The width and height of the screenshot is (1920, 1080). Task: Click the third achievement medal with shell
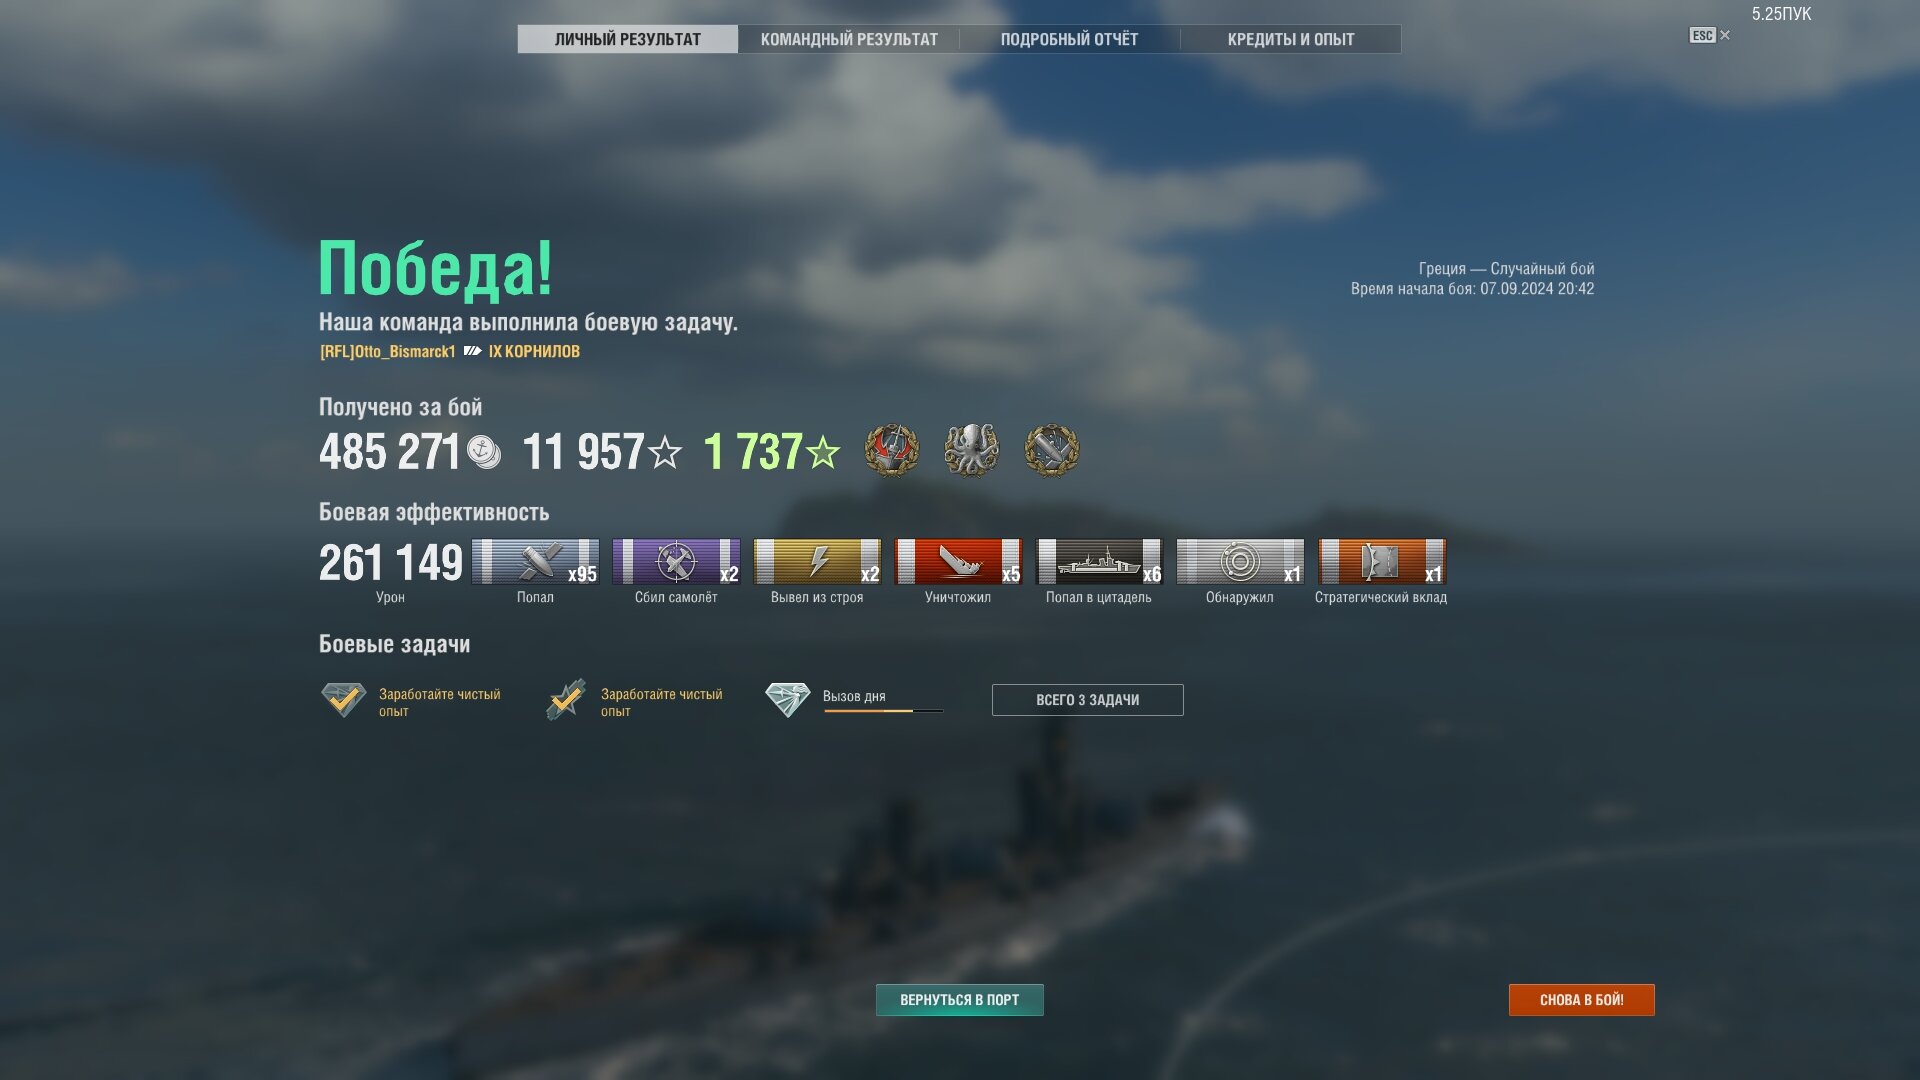[x=1051, y=450]
